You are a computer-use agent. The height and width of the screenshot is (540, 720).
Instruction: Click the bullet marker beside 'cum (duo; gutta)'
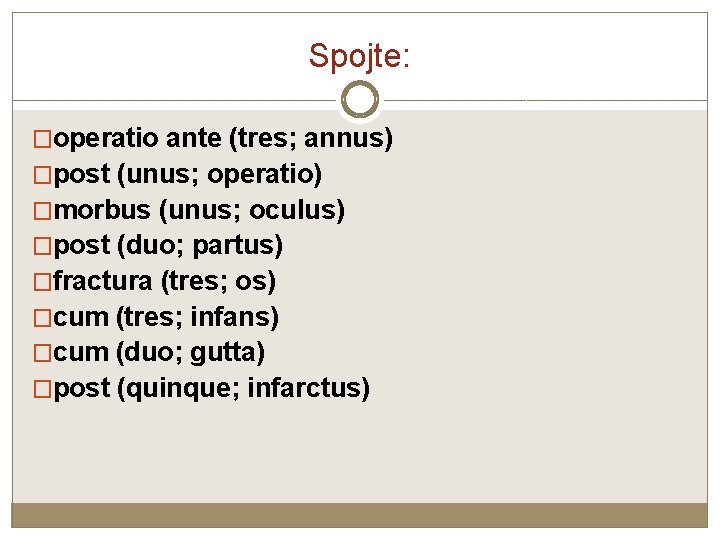pyautogui.click(x=42, y=353)
